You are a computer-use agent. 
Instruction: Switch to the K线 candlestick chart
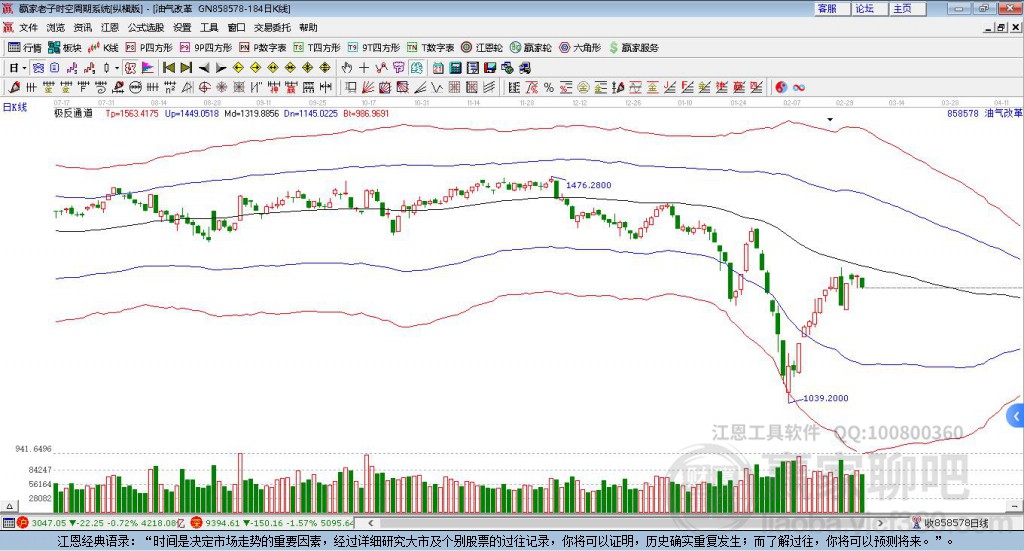[x=103, y=48]
